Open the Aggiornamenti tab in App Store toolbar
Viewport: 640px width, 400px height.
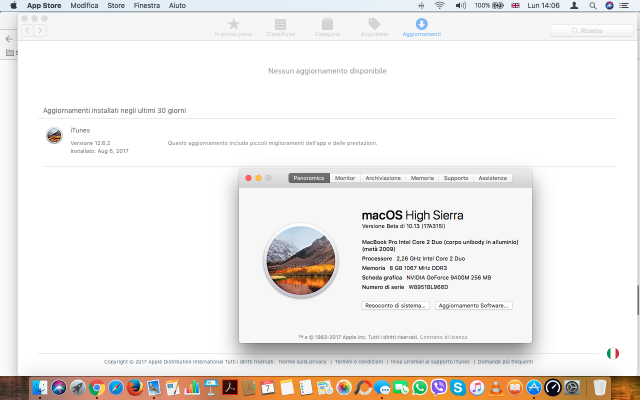click(422, 27)
